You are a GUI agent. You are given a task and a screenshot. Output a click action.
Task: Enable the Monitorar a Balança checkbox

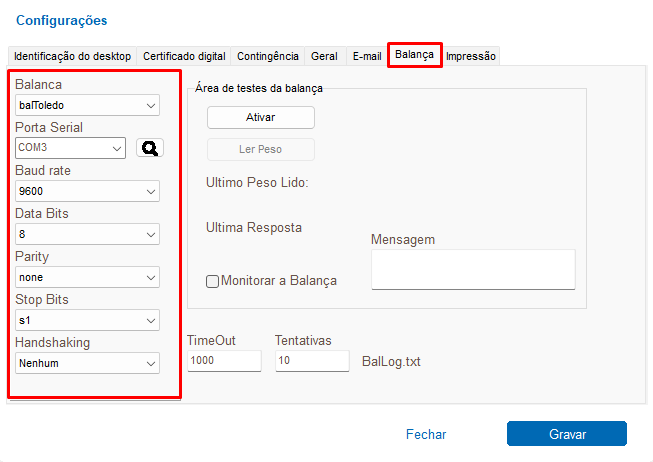pyautogui.click(x=212, y=281)
